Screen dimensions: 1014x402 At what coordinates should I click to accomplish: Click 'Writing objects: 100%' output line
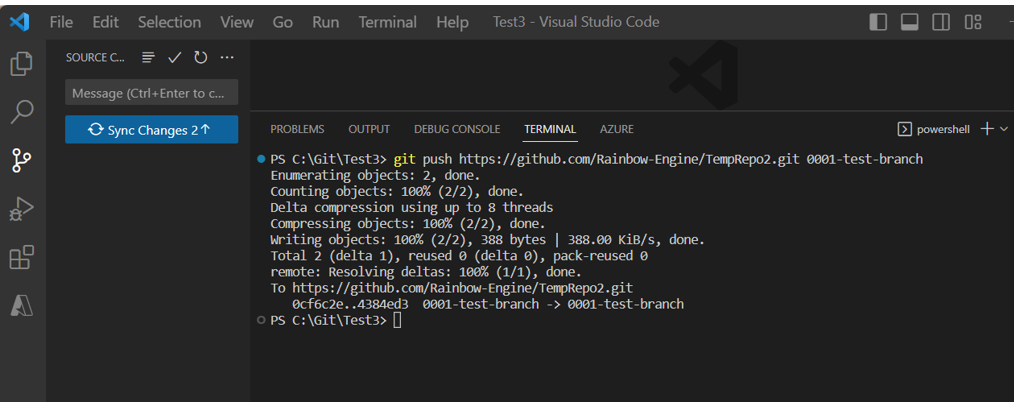click(487, 240)
